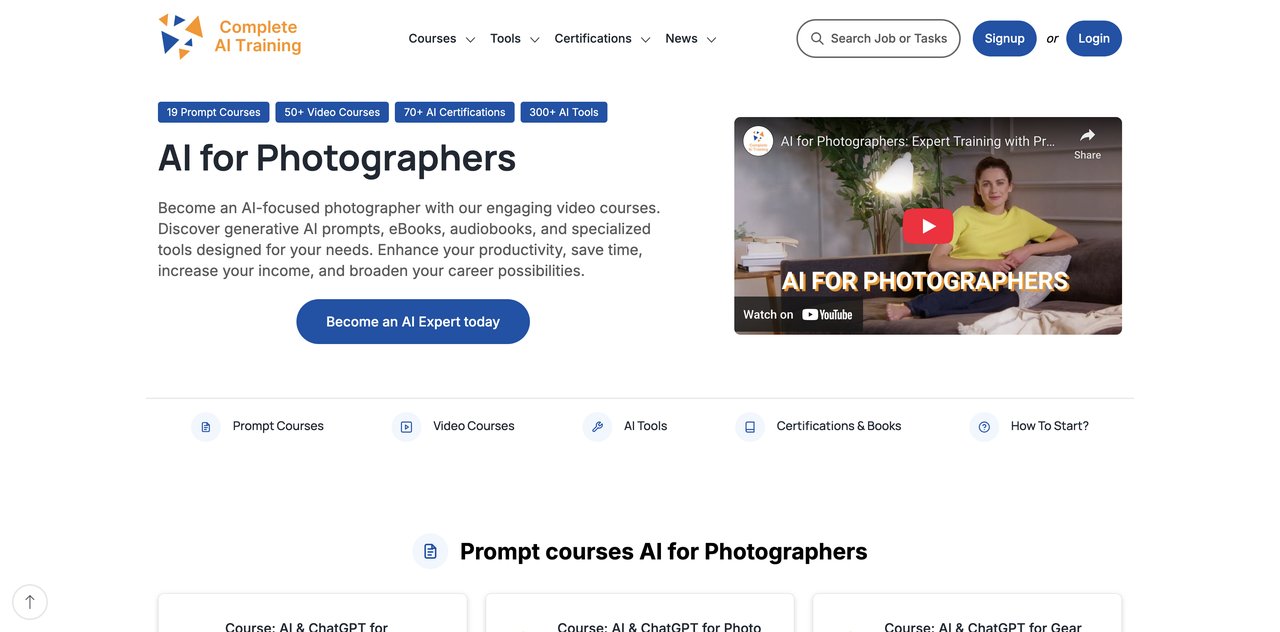Image resolution: width=1280 pixels, height=632 pixels.
Task: Expand the Tools dropdown menu
Action: click(x=514, y=39)
